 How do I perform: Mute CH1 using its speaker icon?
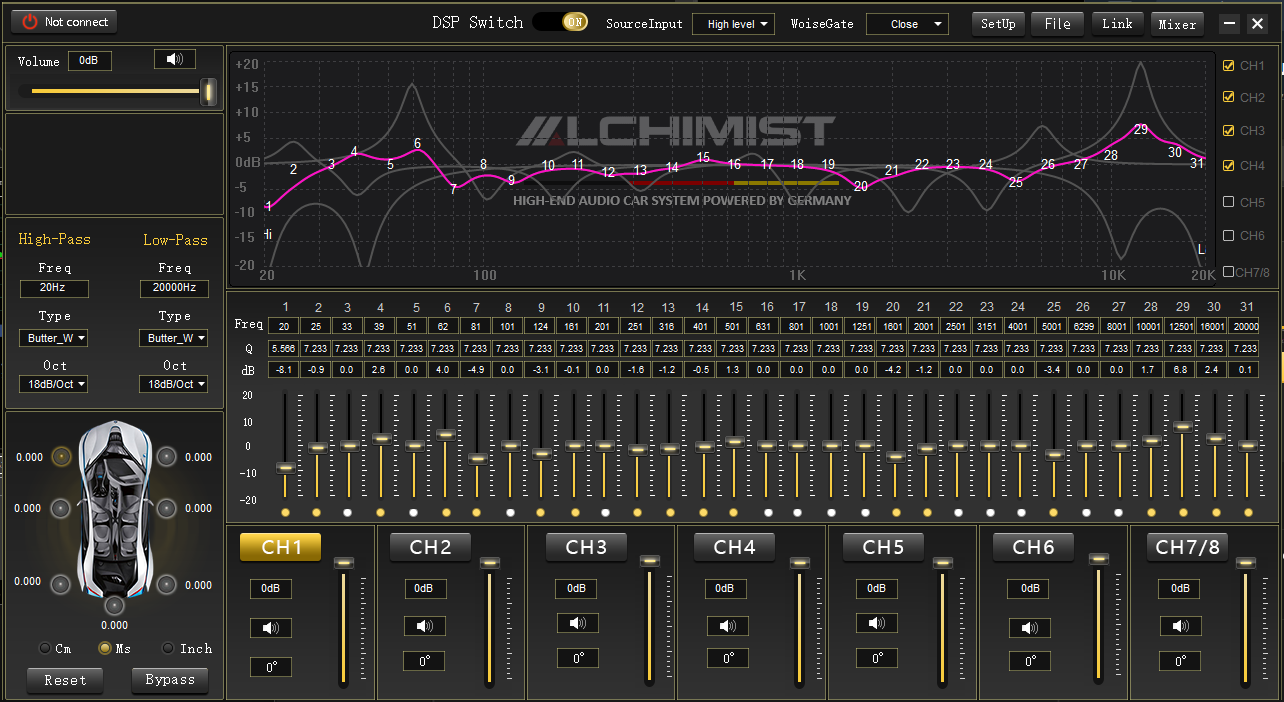coord(271,628)
